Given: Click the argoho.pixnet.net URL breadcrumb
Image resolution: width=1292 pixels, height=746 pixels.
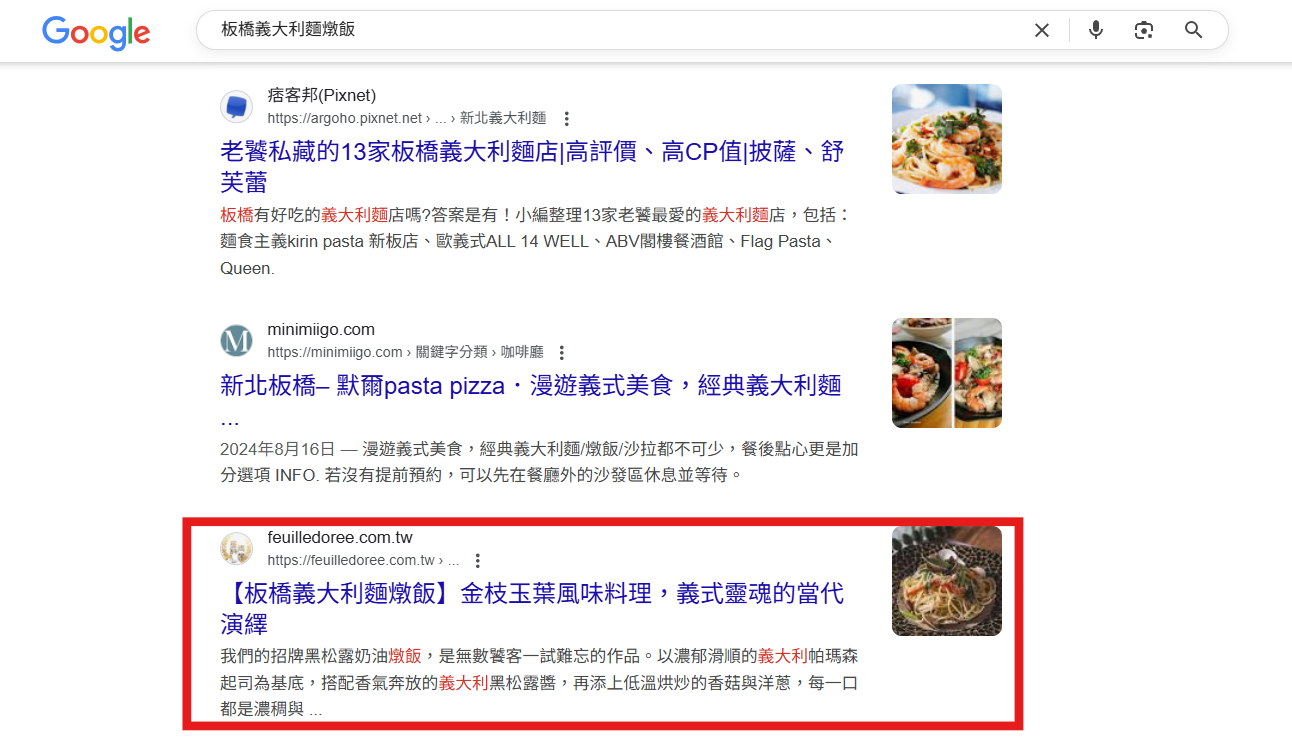Looking at the screenshot, I should click(x=407, y=119).
